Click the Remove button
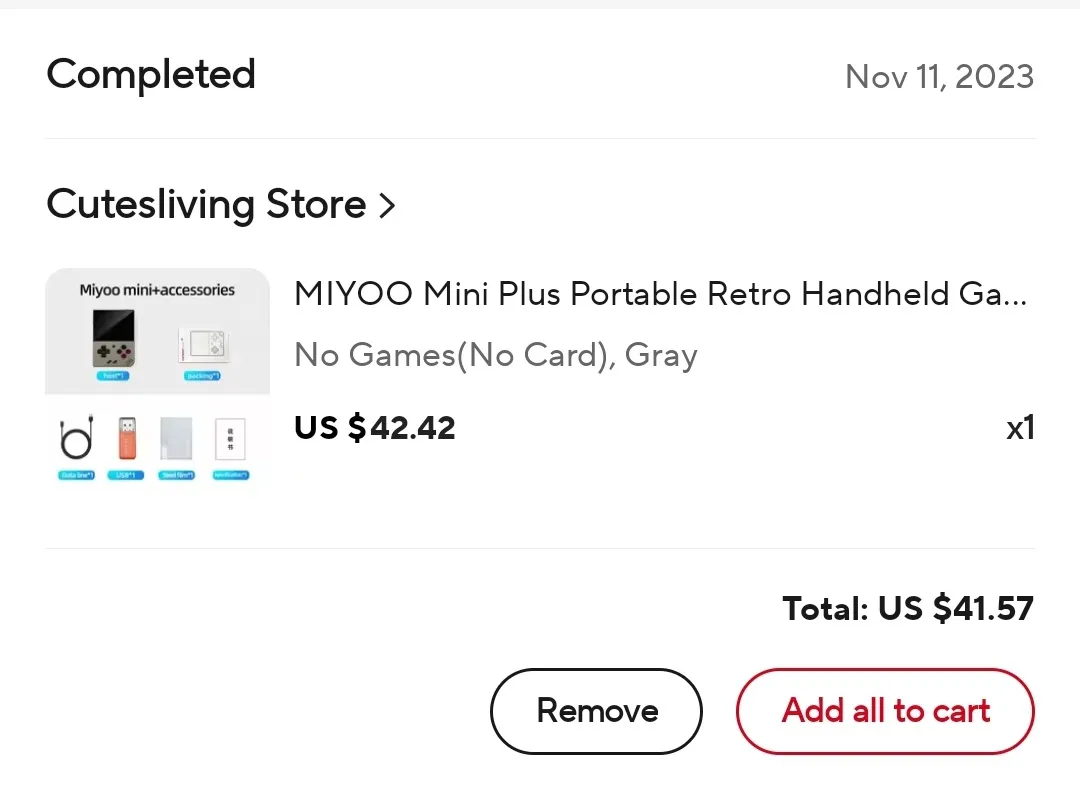 pos(596,711)
